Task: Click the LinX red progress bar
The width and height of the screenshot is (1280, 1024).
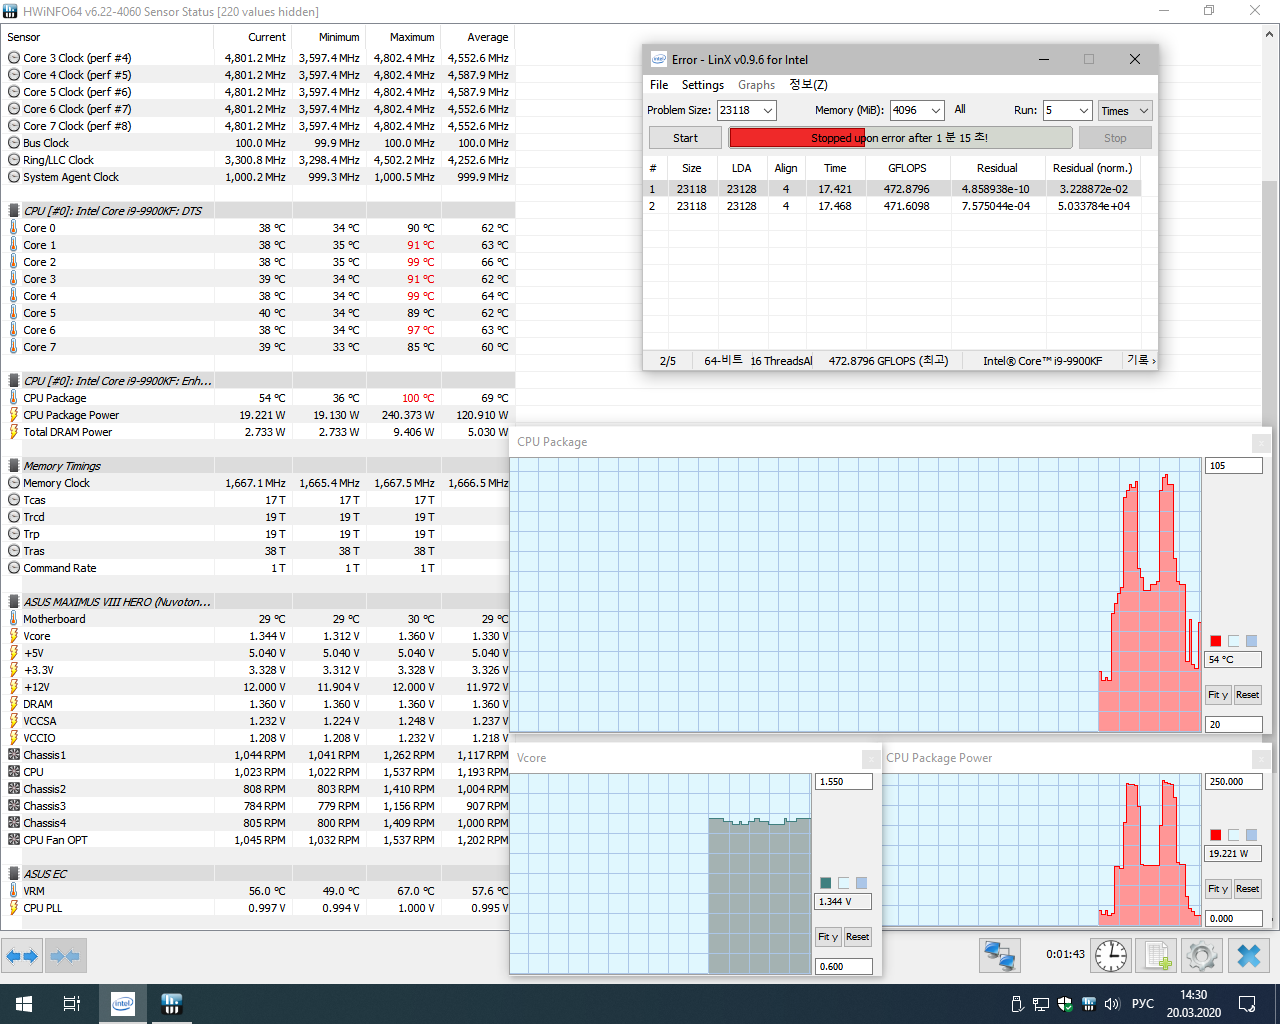Action: point(900,138)
